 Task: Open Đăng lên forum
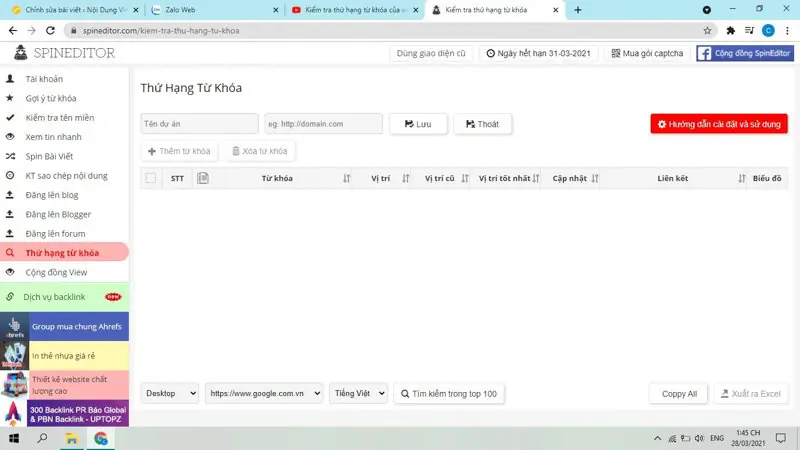55,234
